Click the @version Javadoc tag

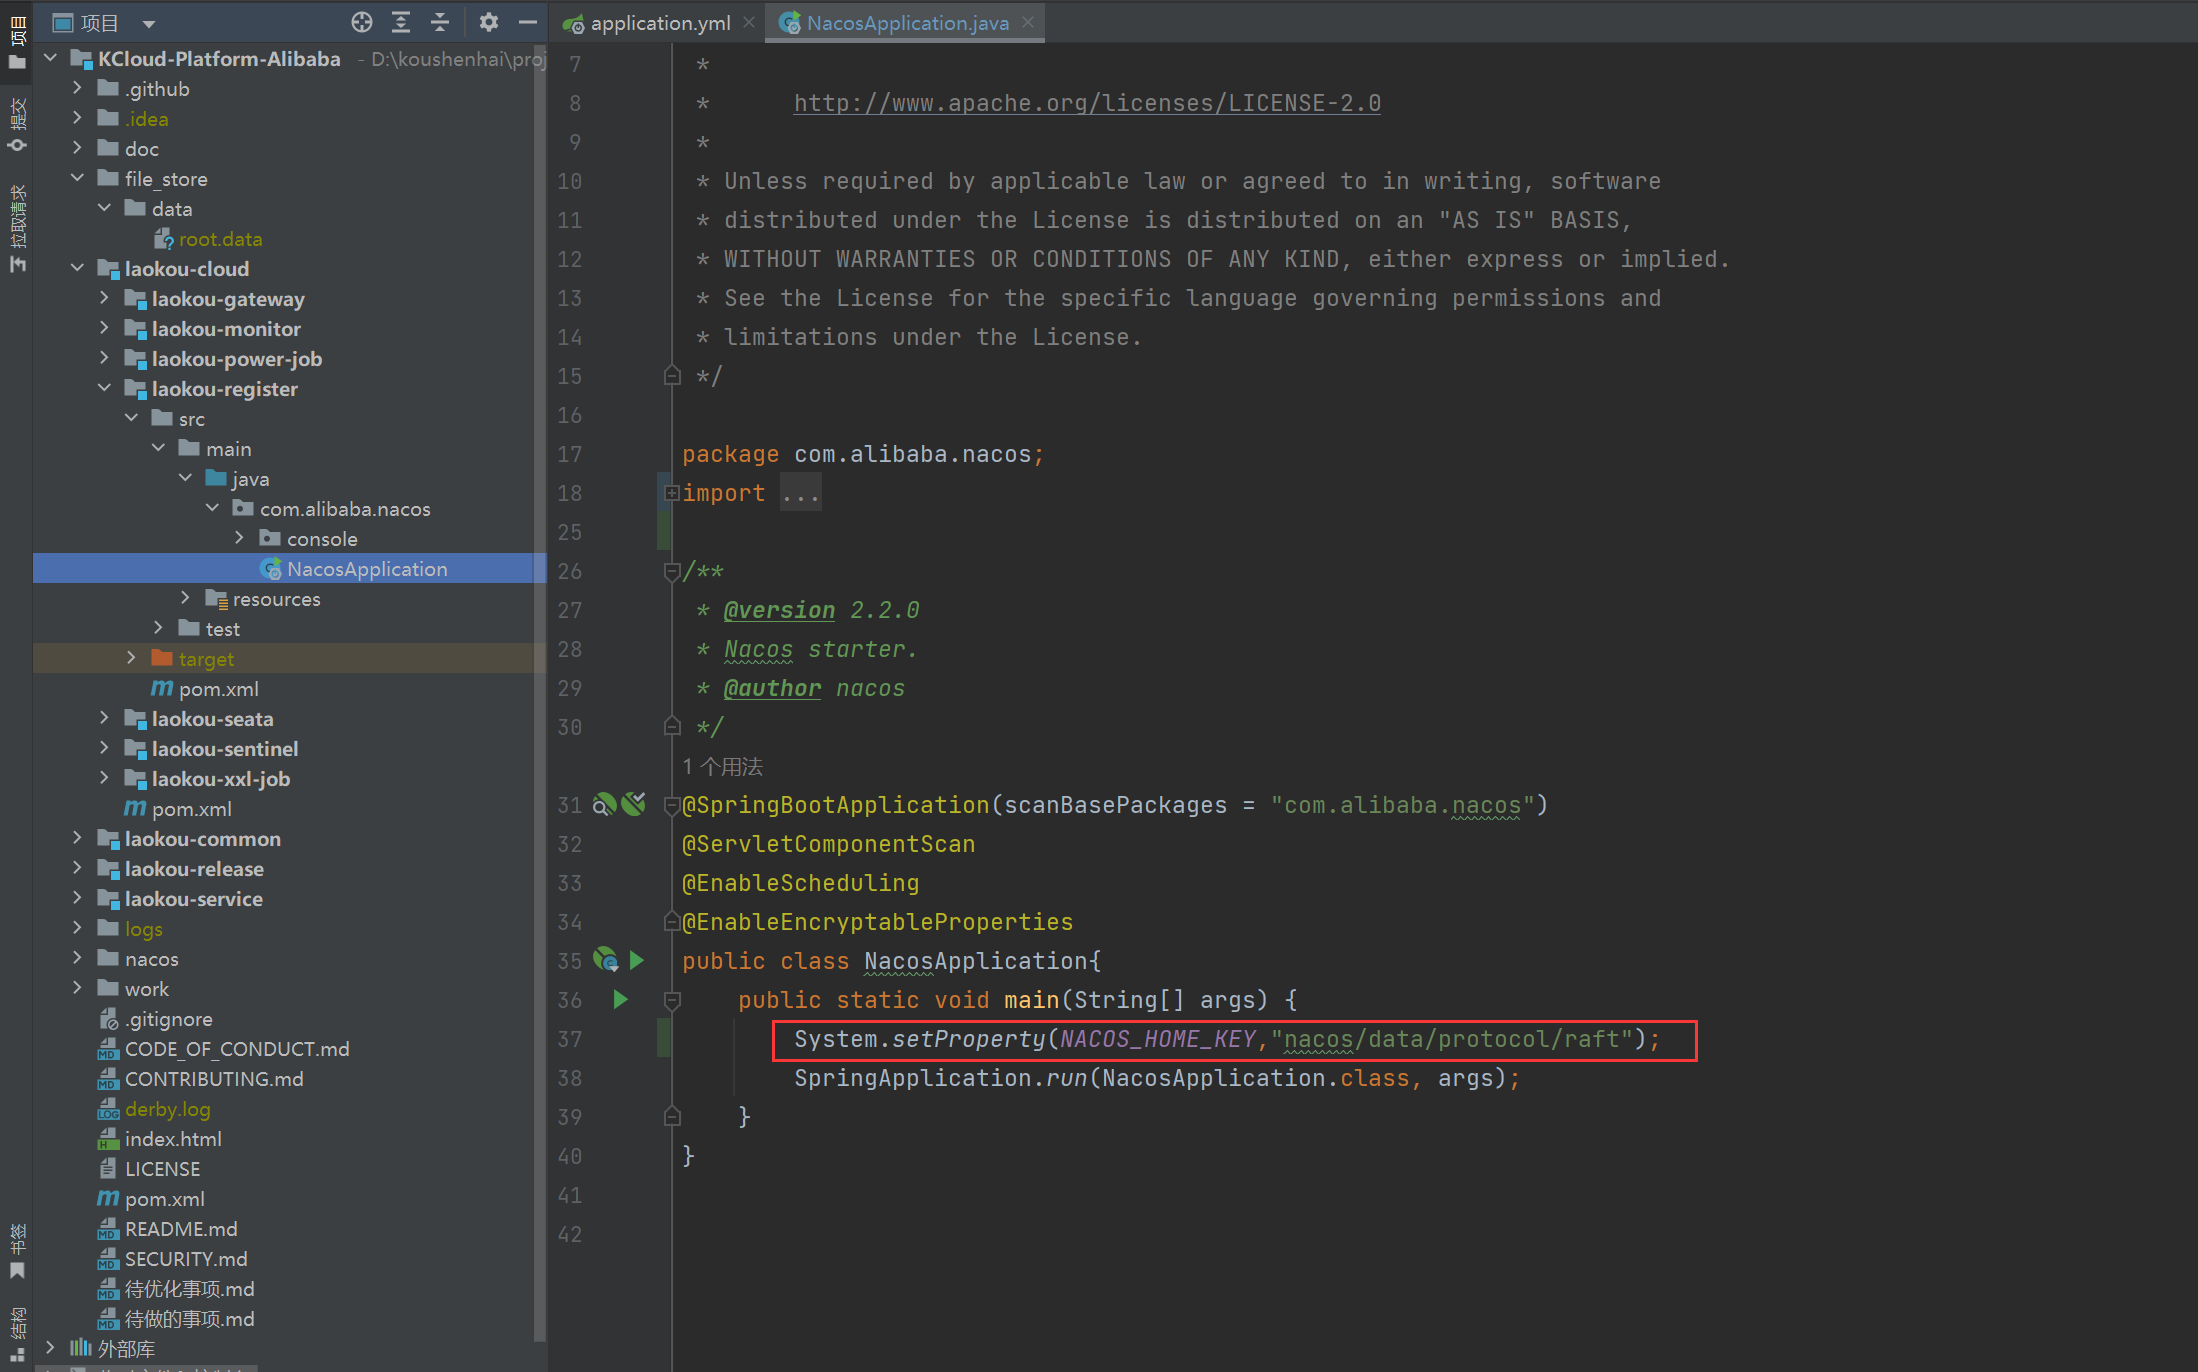pyautogui.click(x=779, y=610)
